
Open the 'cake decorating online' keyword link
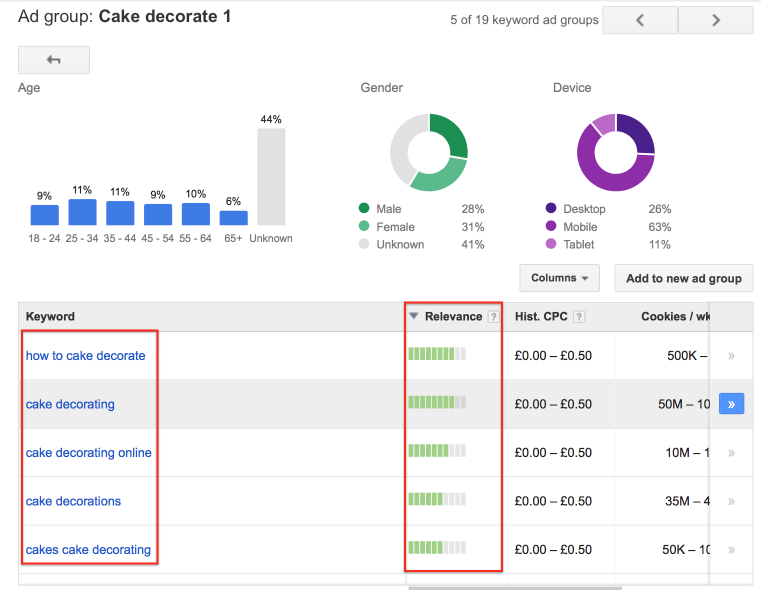click(89, 453)
